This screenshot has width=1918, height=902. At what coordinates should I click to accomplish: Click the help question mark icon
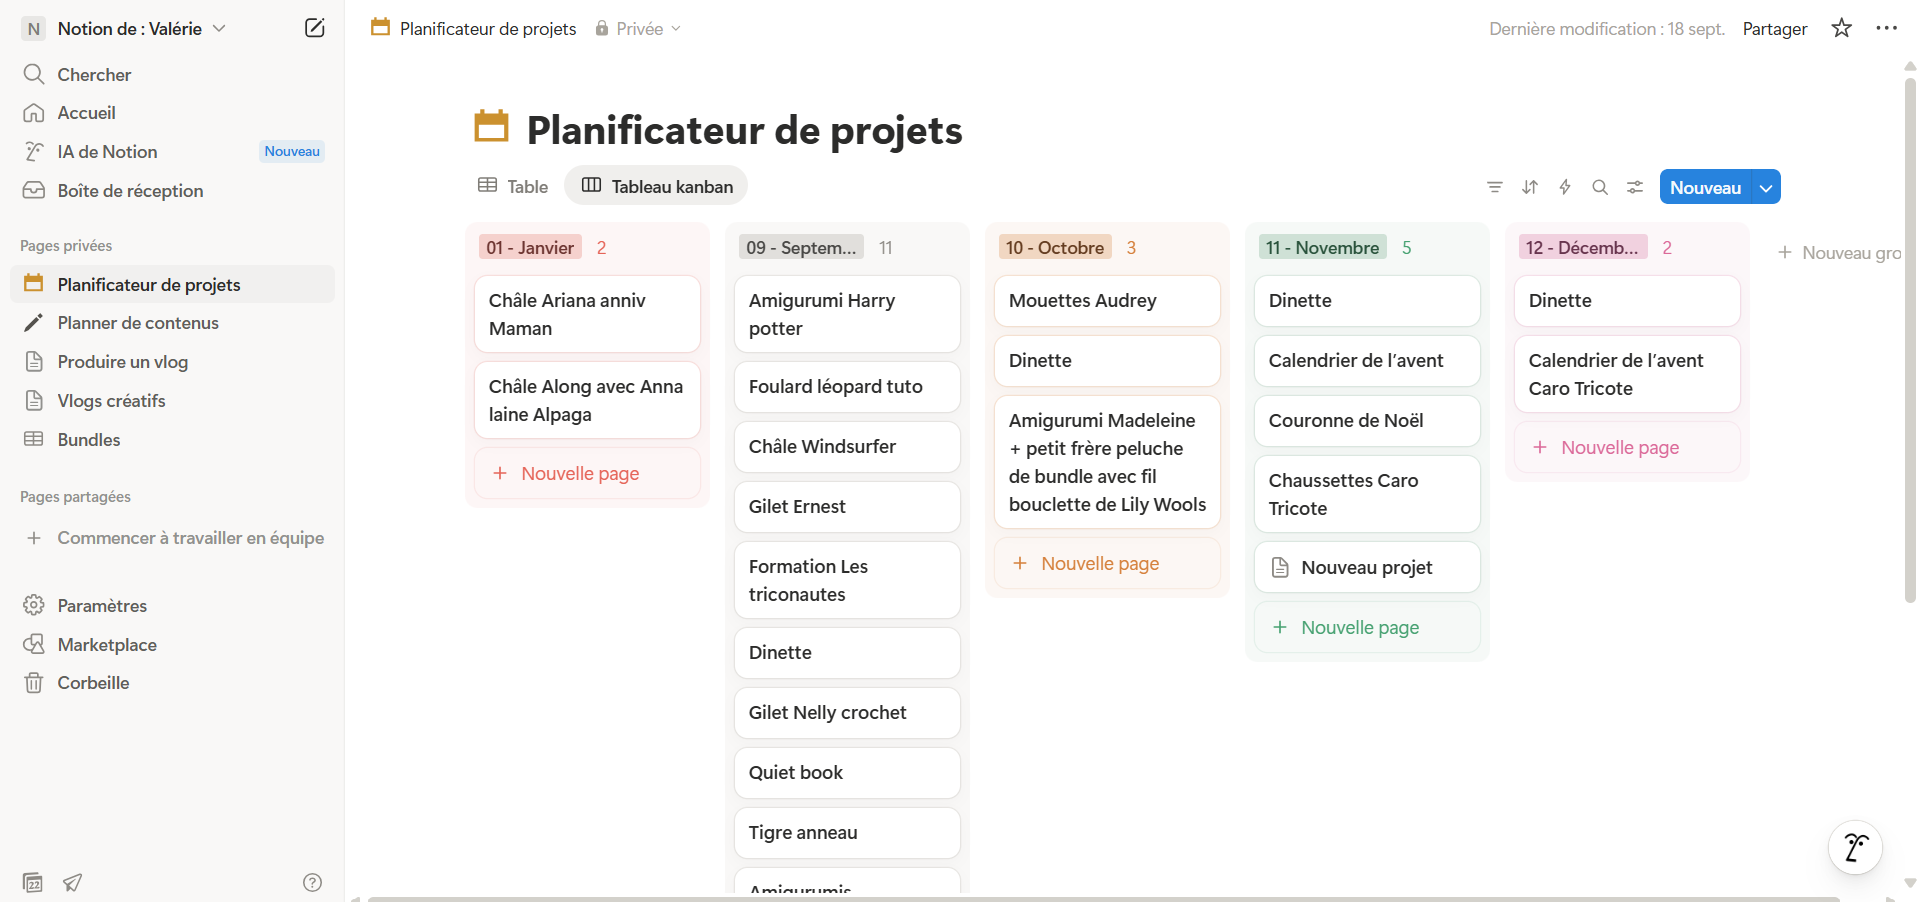312,882
